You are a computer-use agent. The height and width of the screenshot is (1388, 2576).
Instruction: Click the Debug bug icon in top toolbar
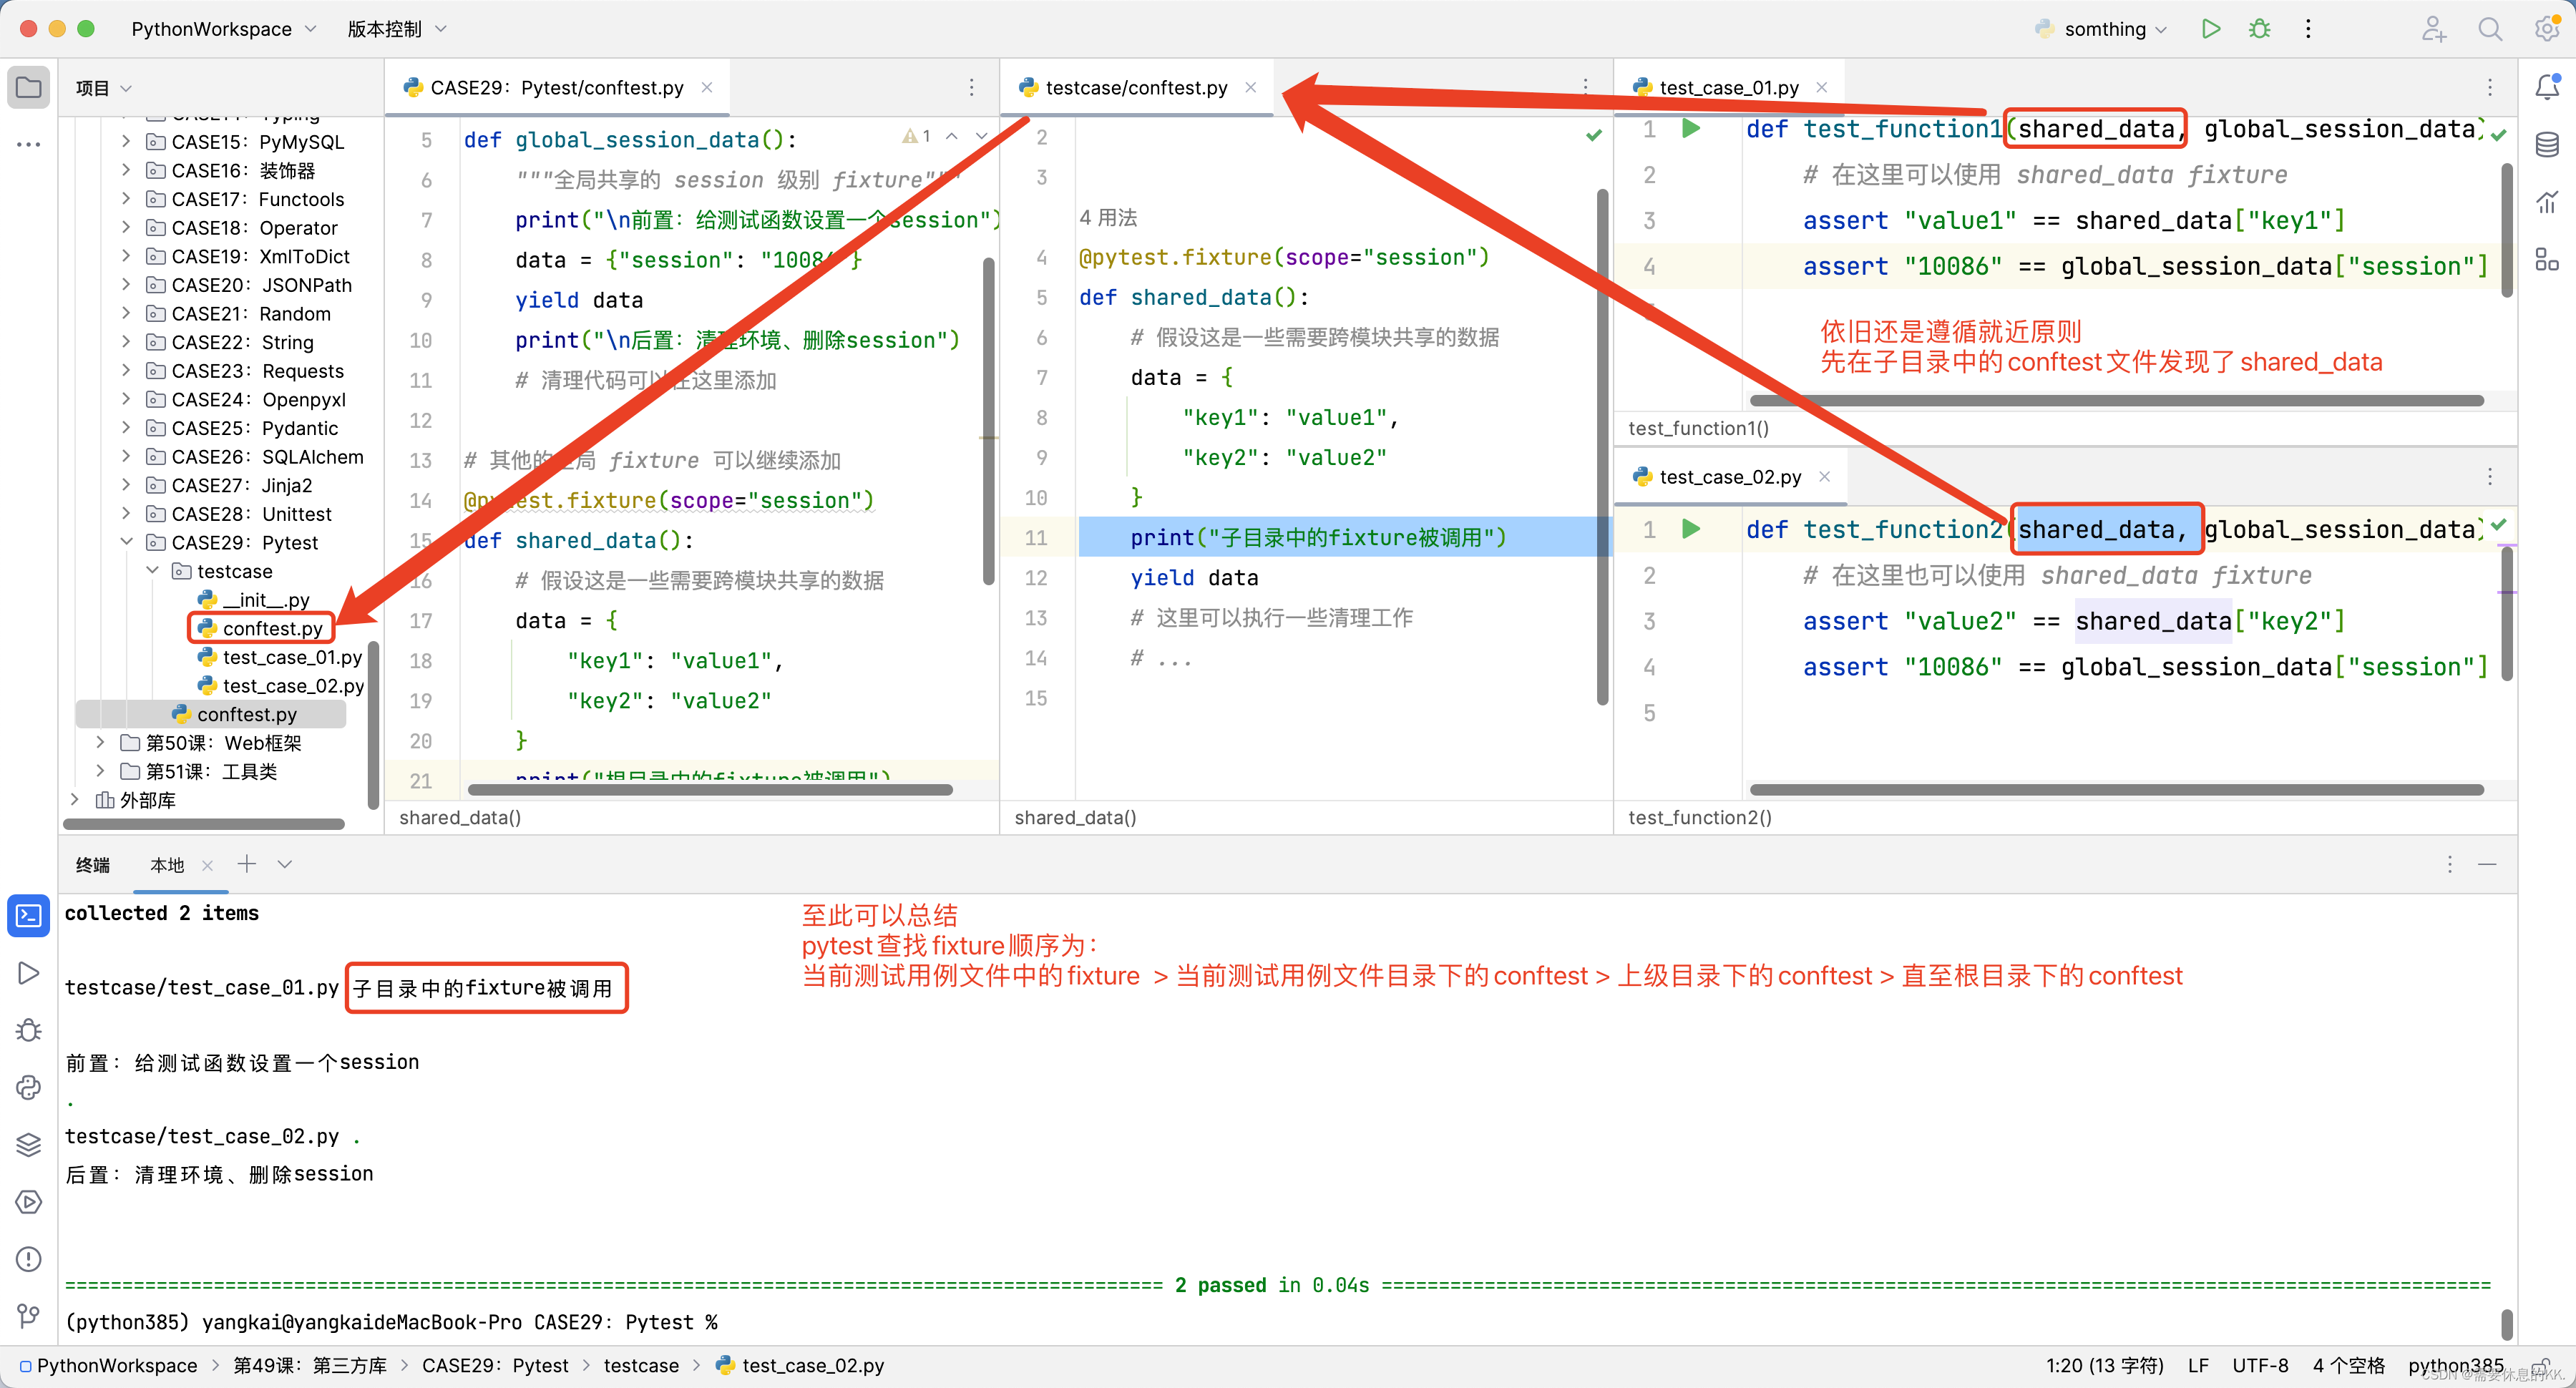click(x=2259, y=29)
